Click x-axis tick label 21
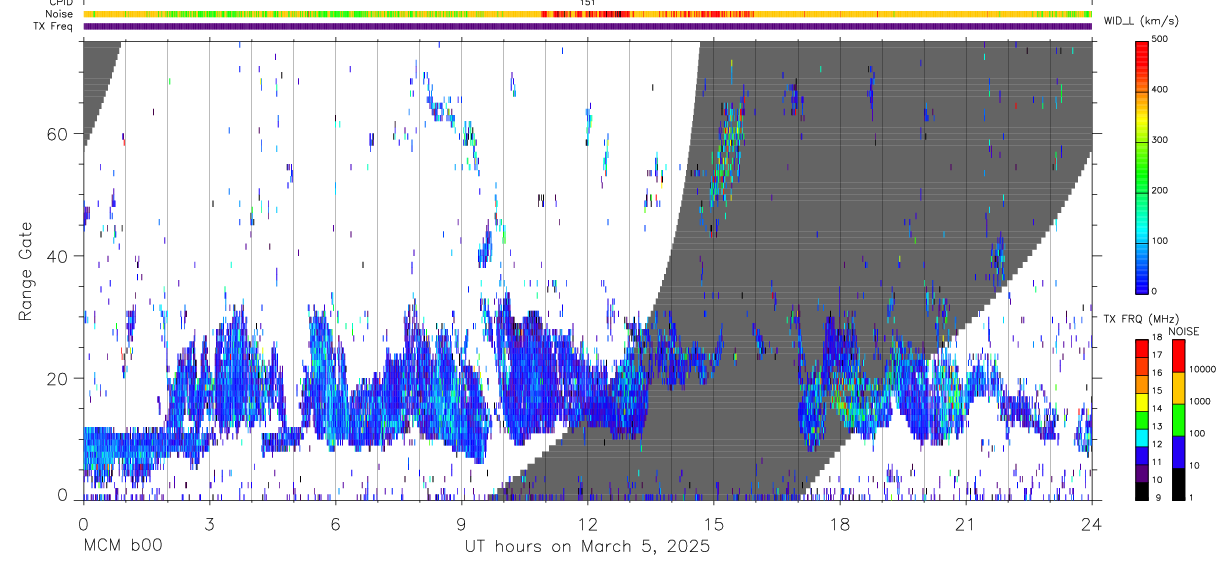The image size is (1228, 567). [x=965, y=524]
